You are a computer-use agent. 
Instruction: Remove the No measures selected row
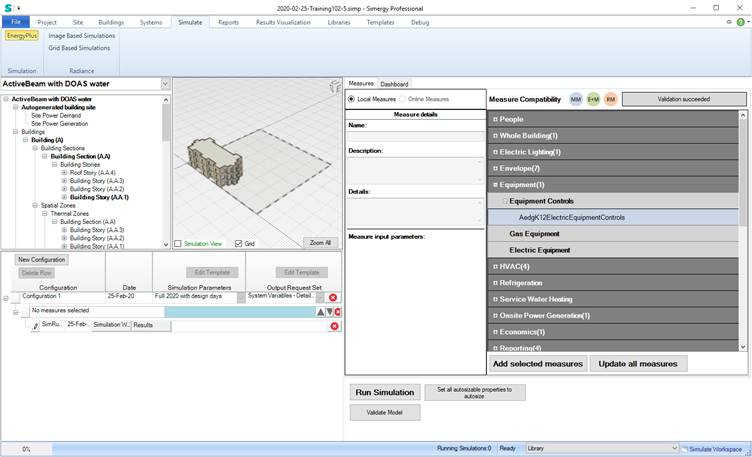[x=338, y=312]
